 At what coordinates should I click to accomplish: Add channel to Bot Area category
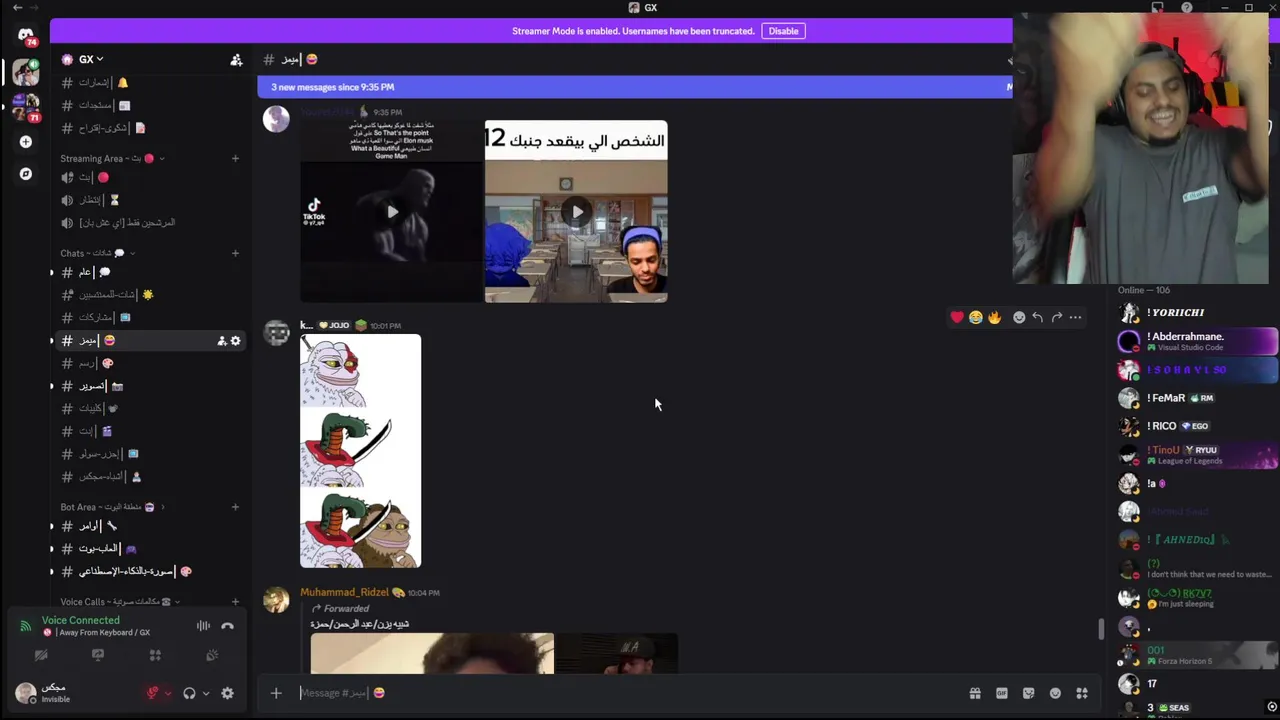coord(235,507)
